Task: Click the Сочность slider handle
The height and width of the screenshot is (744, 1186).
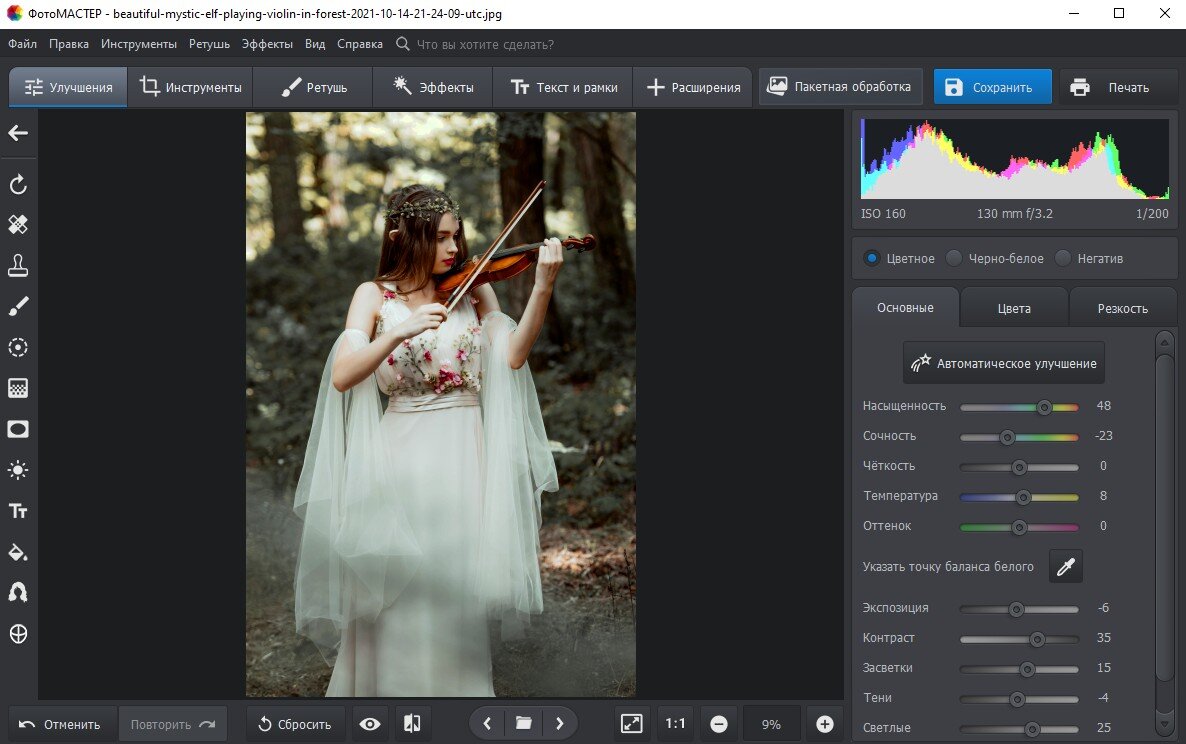Action: click(1007, 437)
